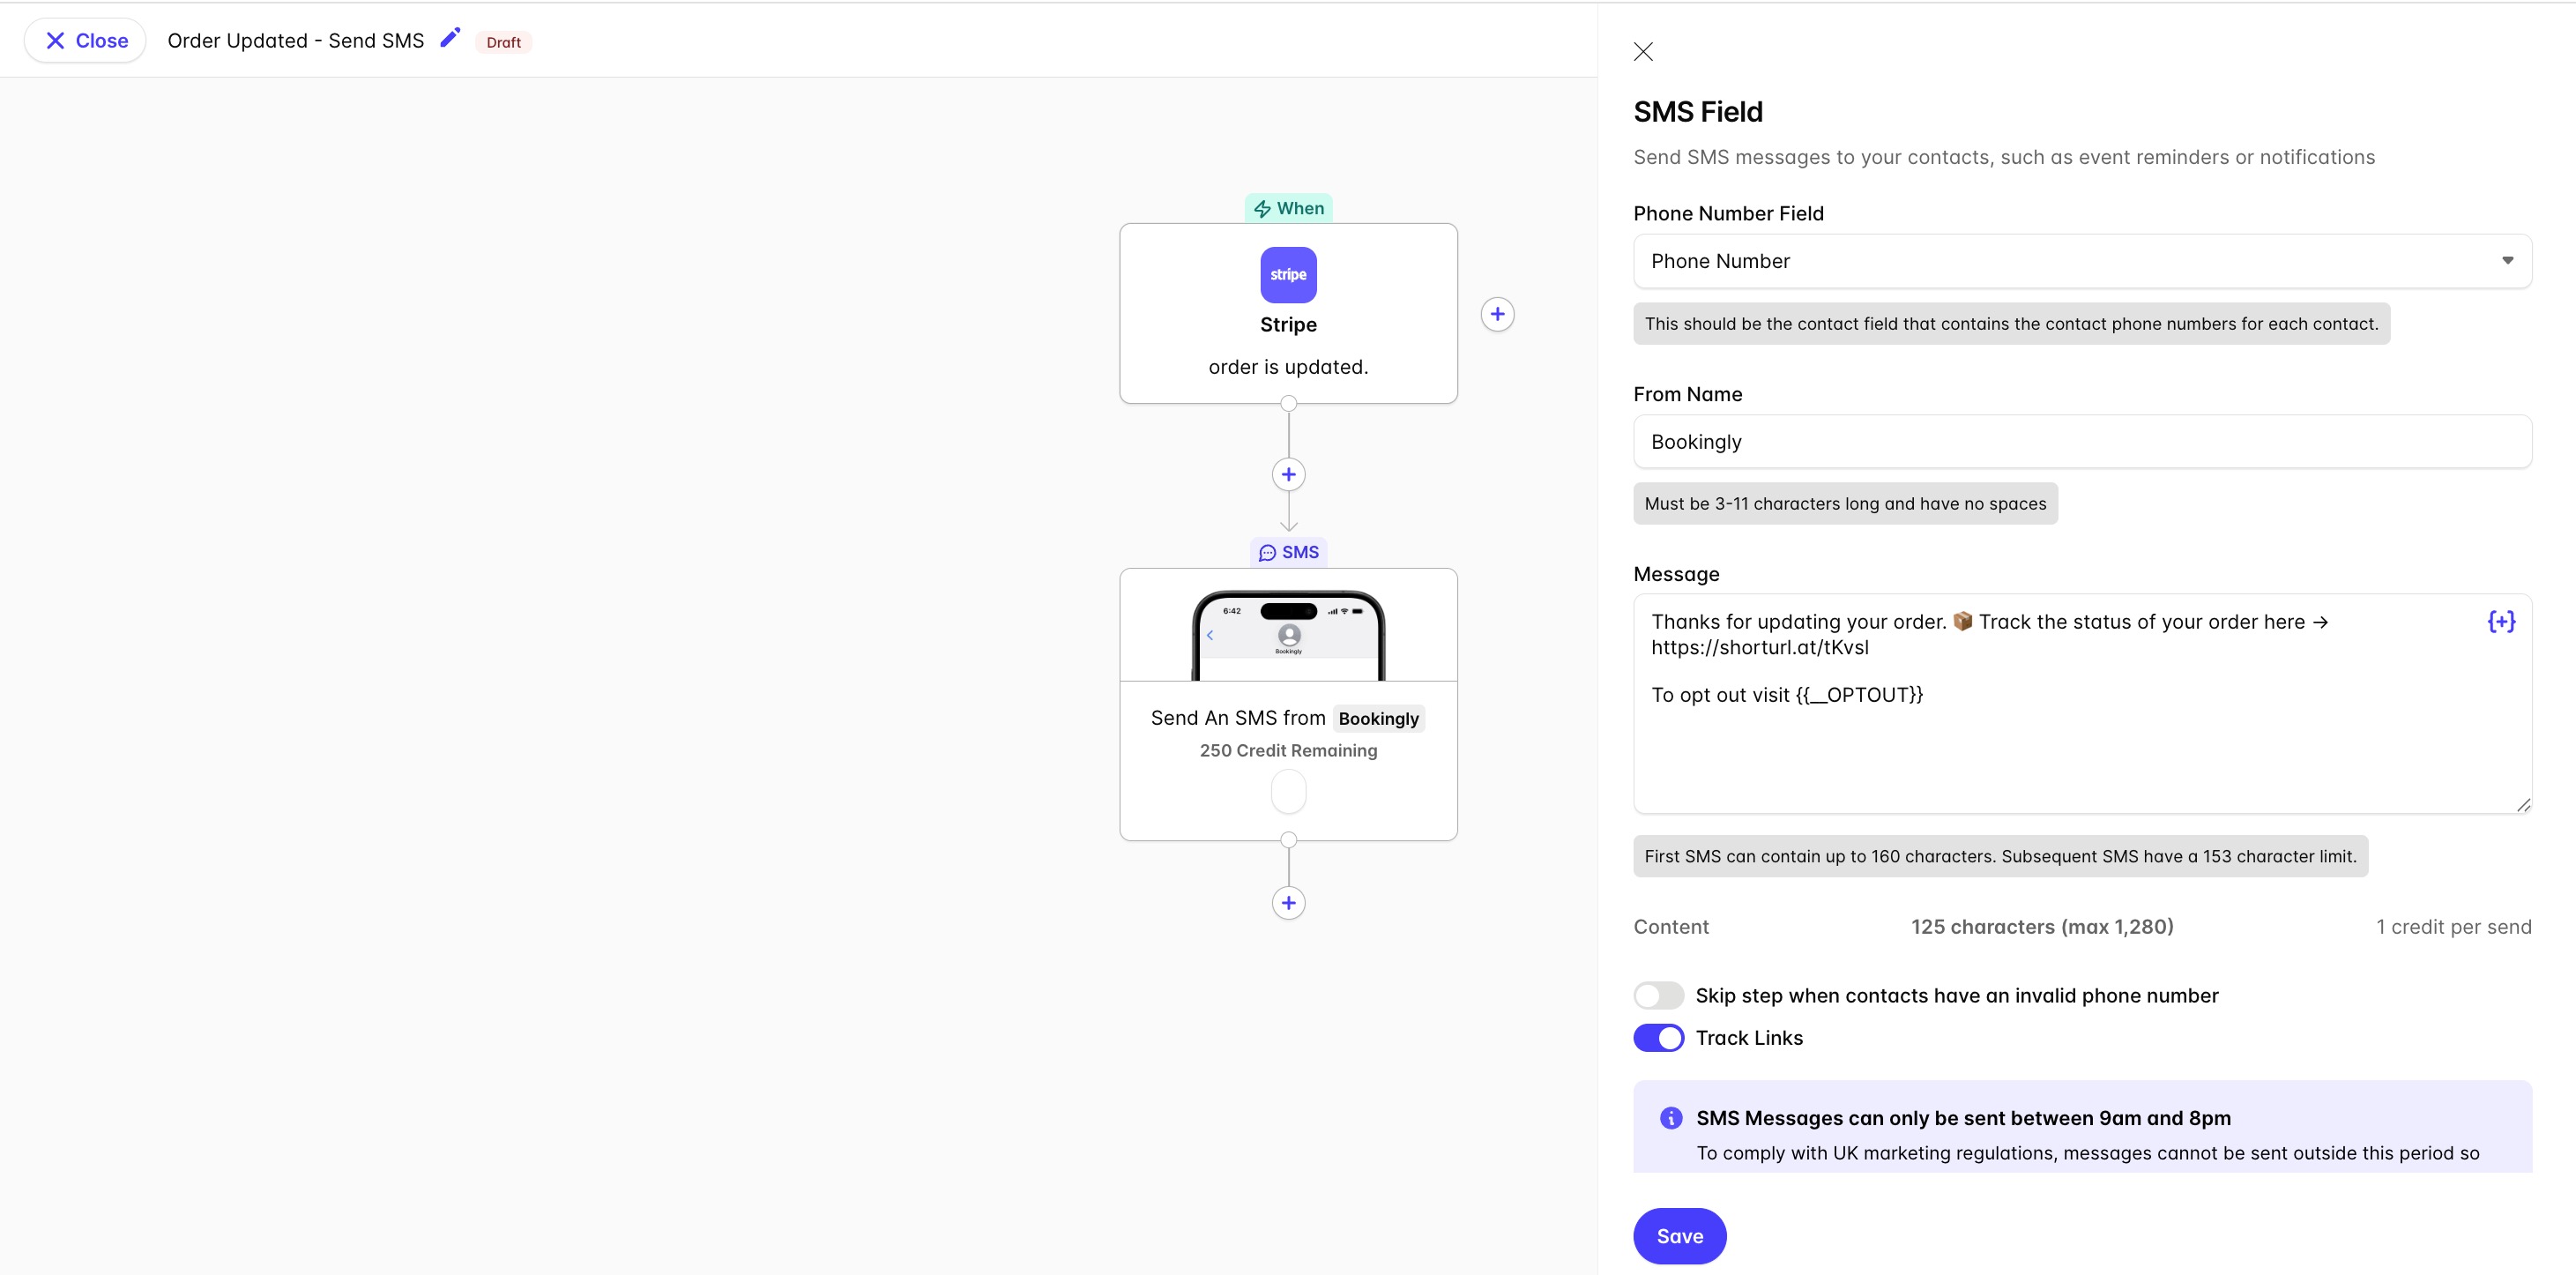Add a trigger with plus beside Stripe card
Viewport: 2576px width, 1275px height.
1497,314
